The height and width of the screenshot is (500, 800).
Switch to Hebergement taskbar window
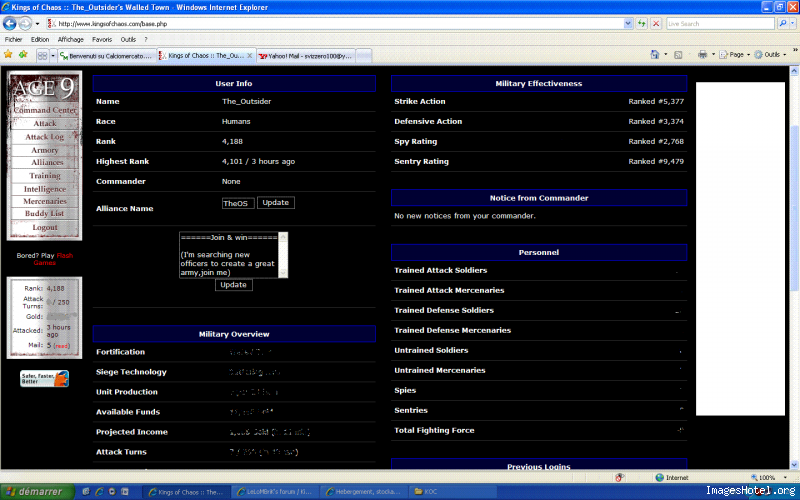(364, 492)
